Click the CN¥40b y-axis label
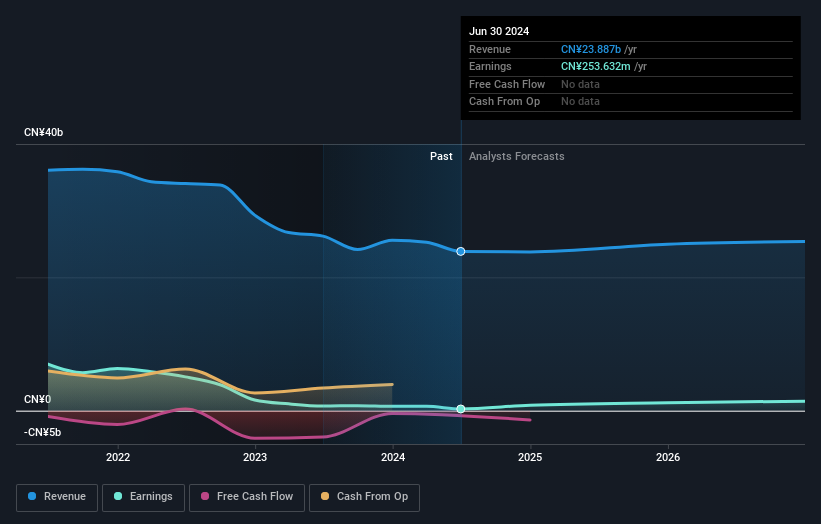 point(43,132)
